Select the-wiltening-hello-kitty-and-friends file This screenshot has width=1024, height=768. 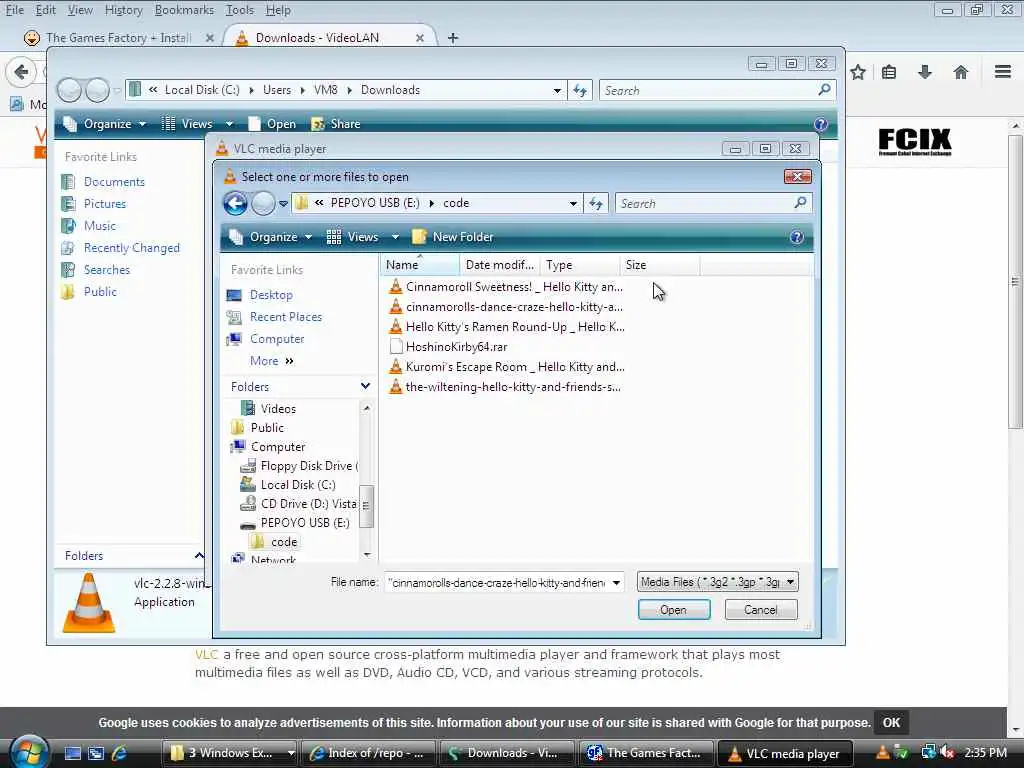pyautogui.click(x=505, y=387)
